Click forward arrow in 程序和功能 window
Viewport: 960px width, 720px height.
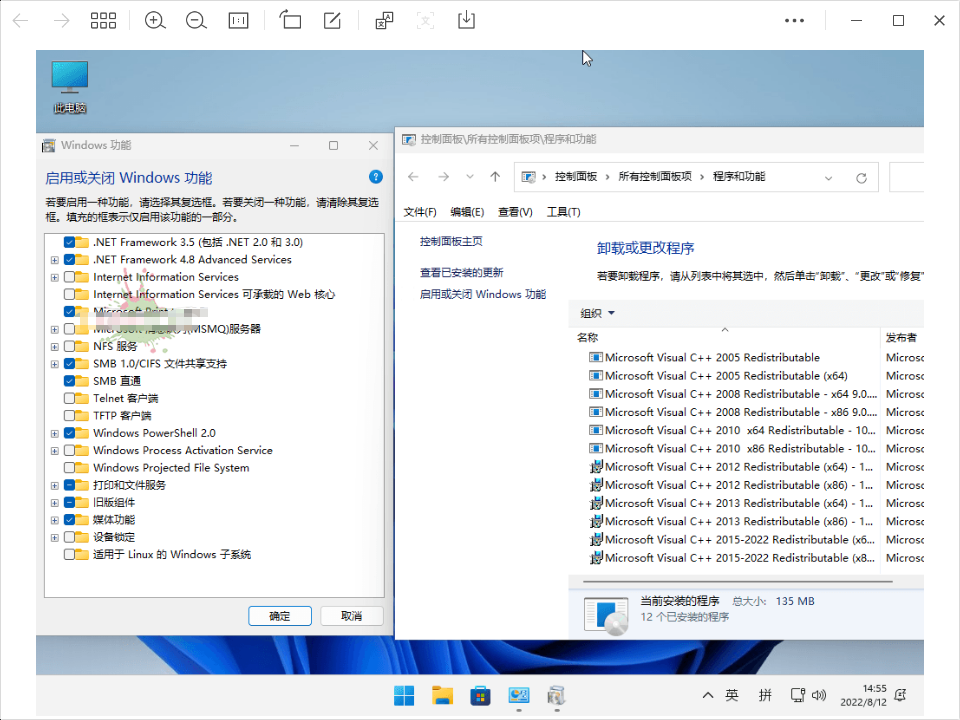click(443, 177)
